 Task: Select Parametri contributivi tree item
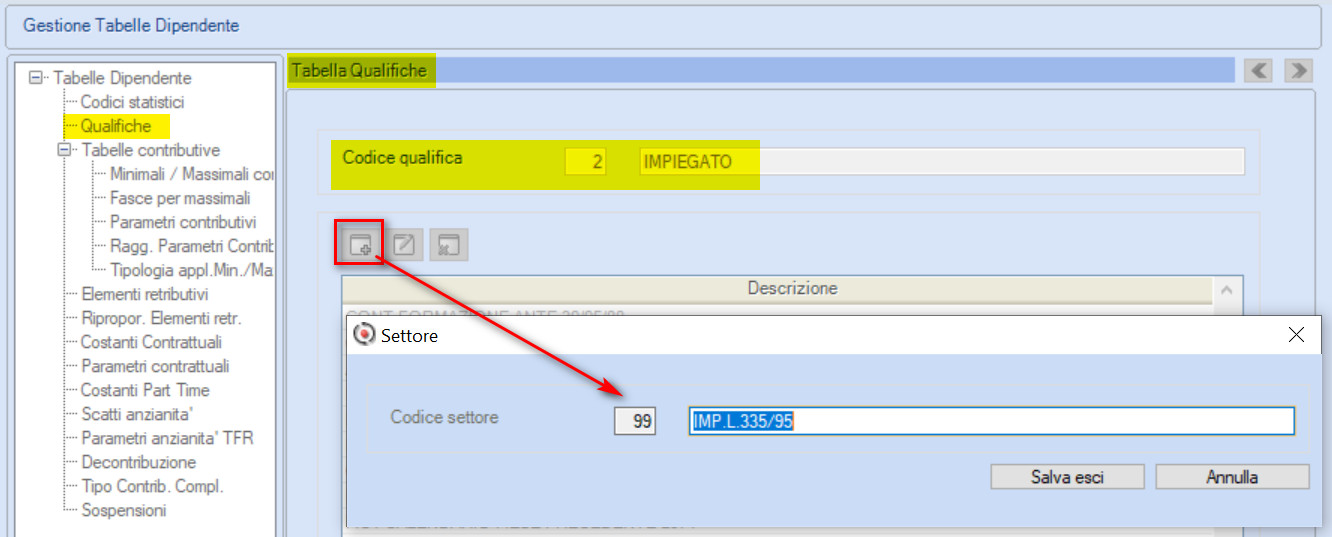[183, 222]
